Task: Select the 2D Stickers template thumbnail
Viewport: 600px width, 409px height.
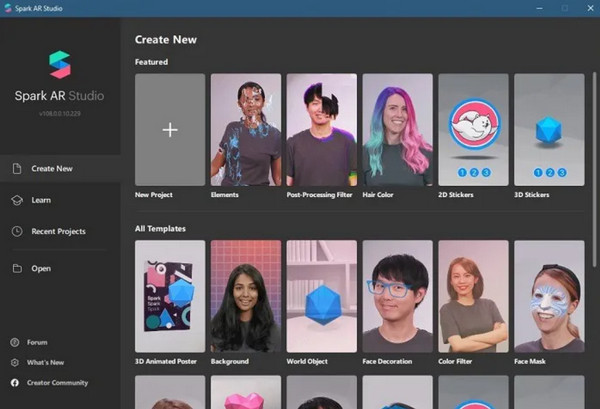Action: (x=473, y=130)
